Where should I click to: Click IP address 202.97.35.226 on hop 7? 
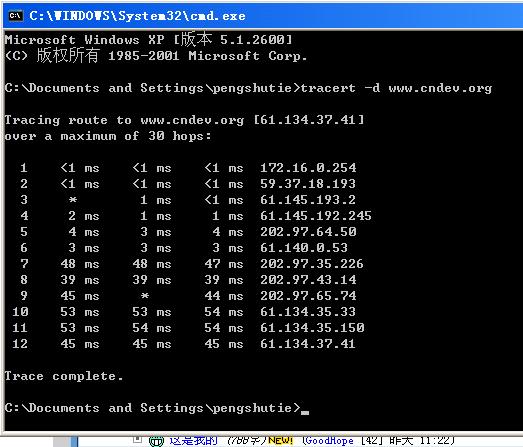click(x=312, y=264)
